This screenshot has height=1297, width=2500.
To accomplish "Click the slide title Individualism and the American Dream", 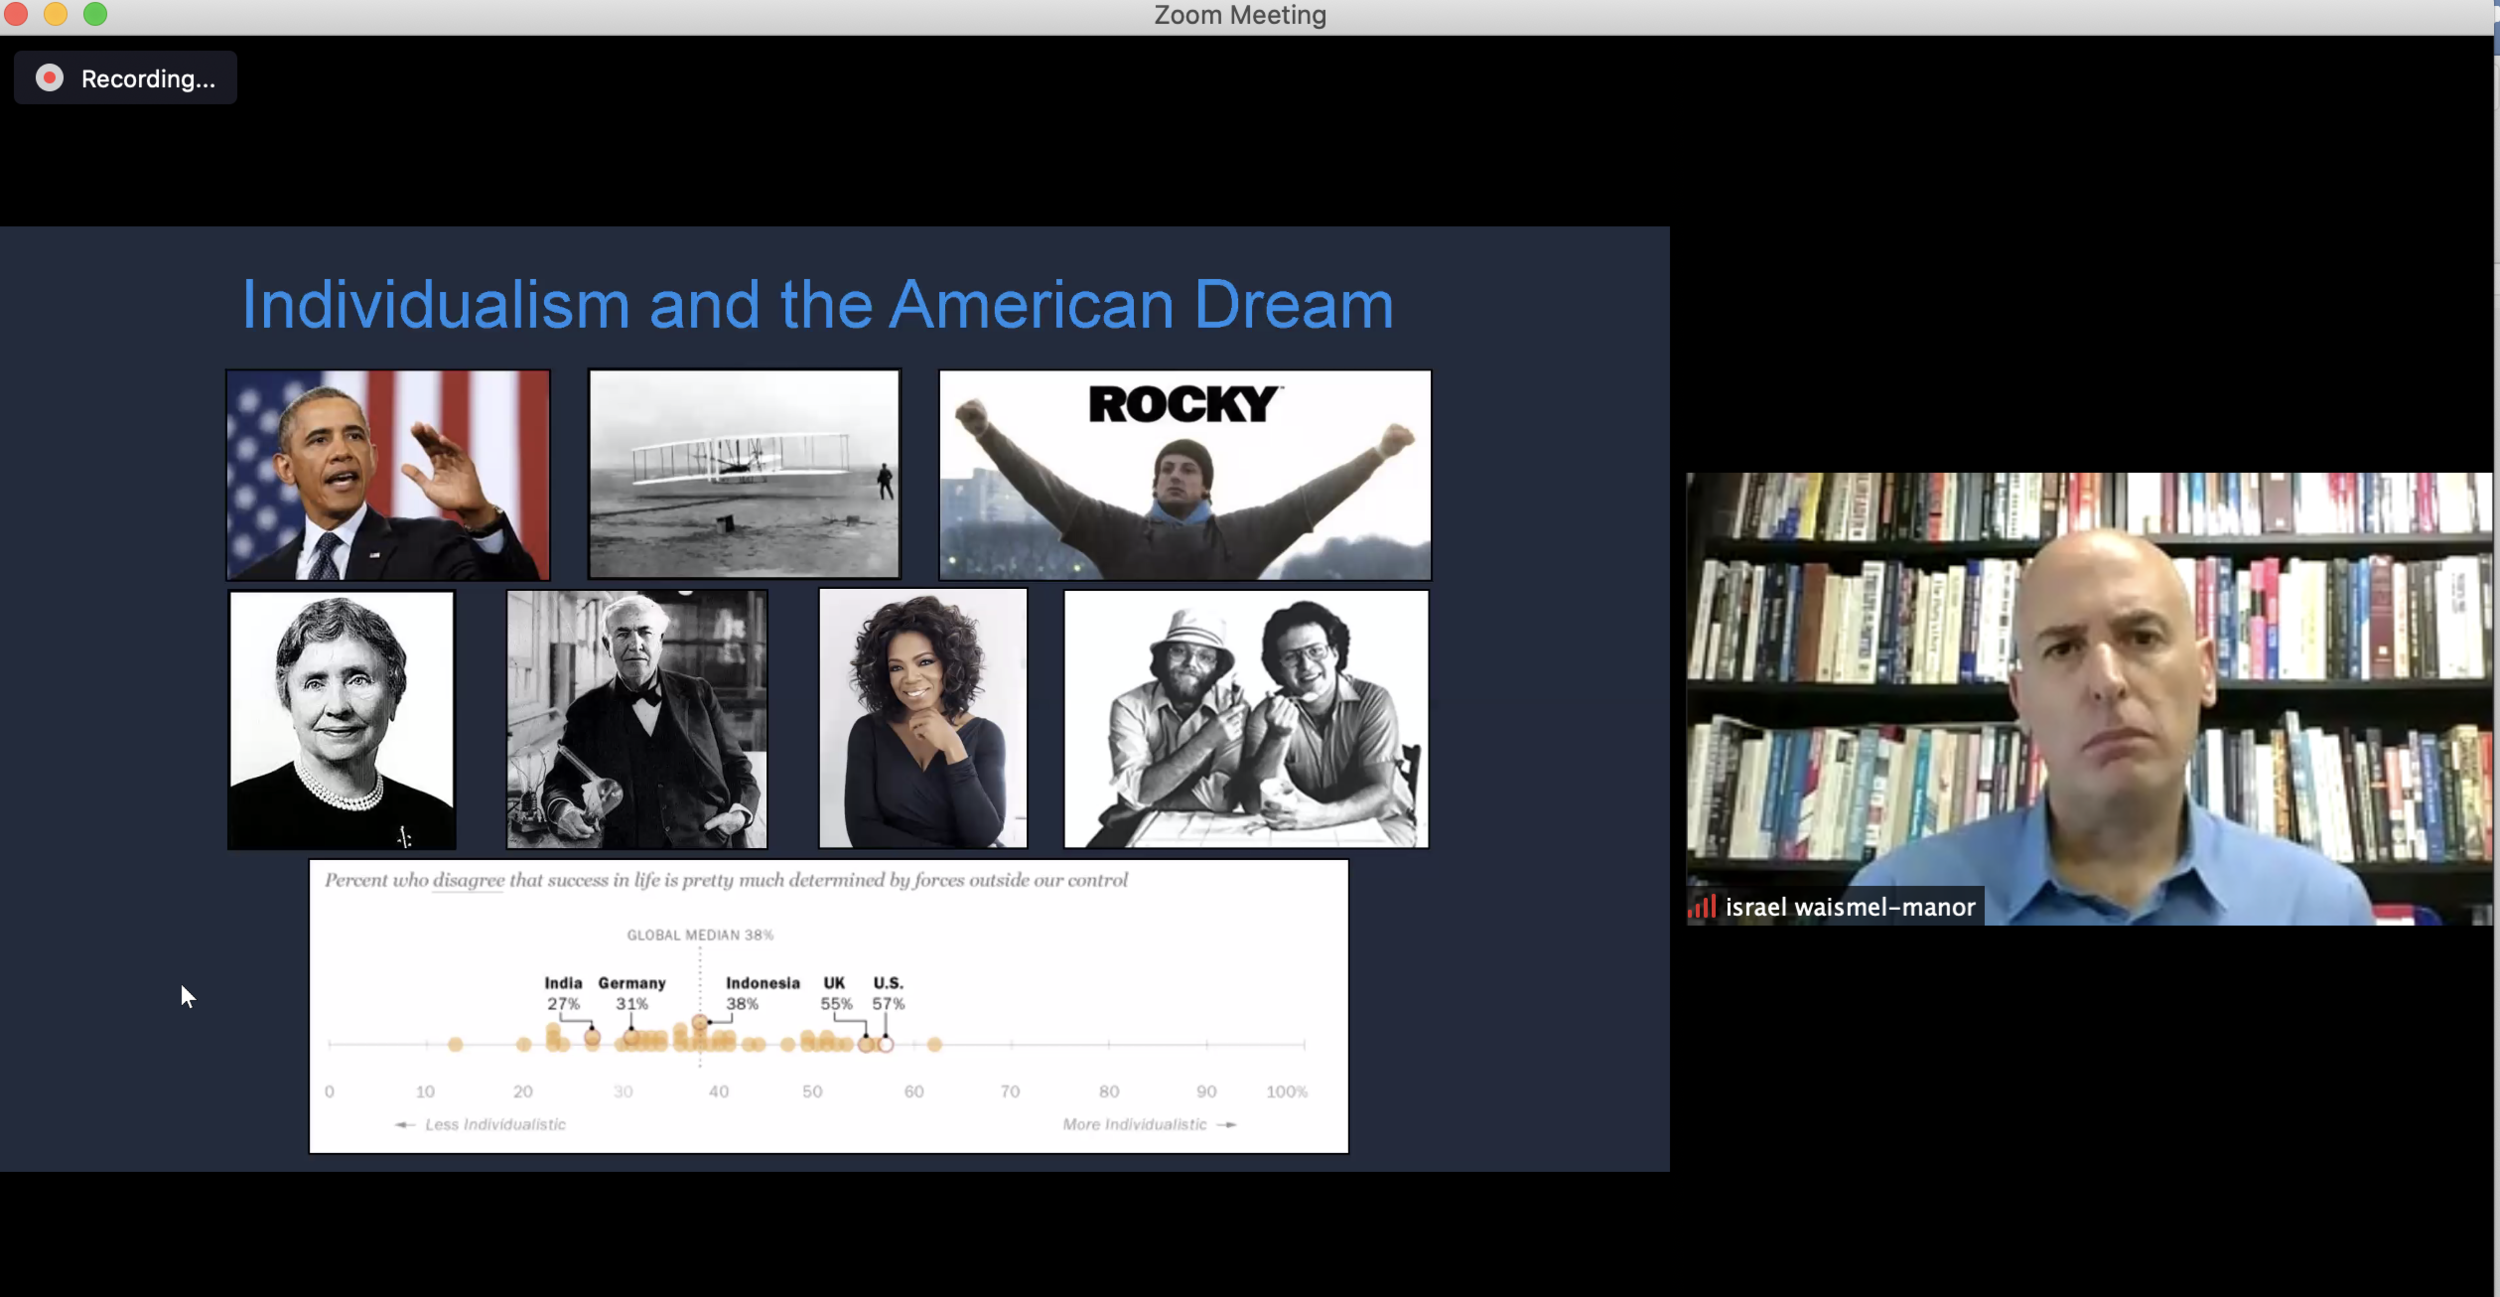I will click(x=817, y=304).
